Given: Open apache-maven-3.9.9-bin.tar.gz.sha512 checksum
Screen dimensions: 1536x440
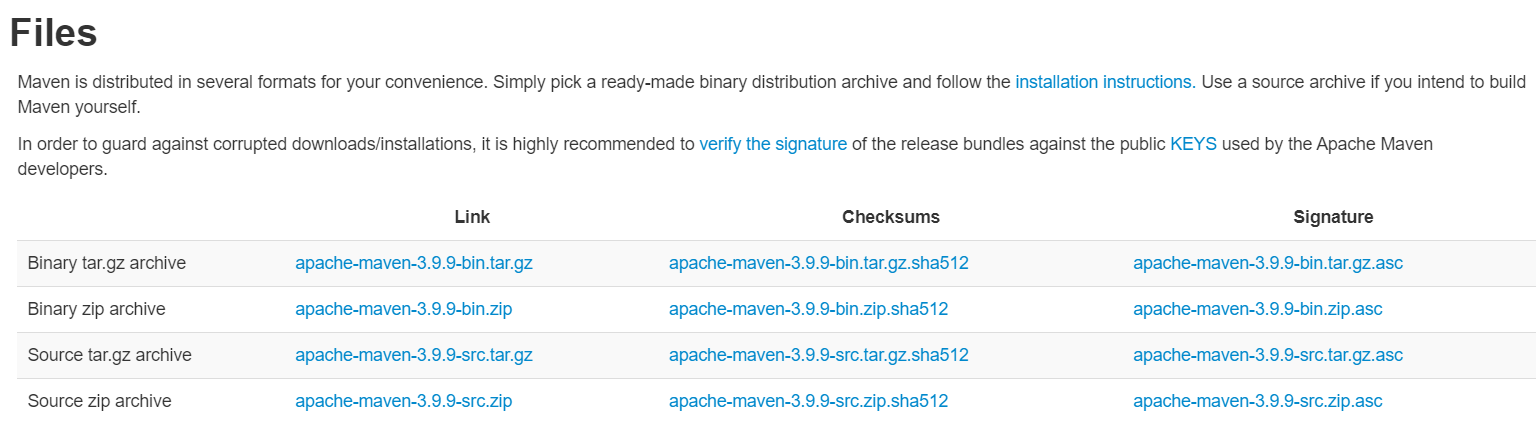Looking at the screenshot, I should point(818,264).
